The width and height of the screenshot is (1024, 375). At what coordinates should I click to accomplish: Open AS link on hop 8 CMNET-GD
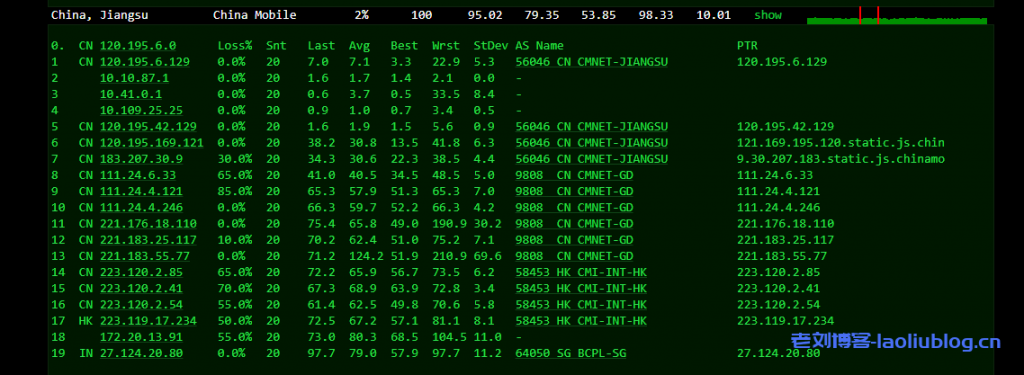tap(574, 175)
